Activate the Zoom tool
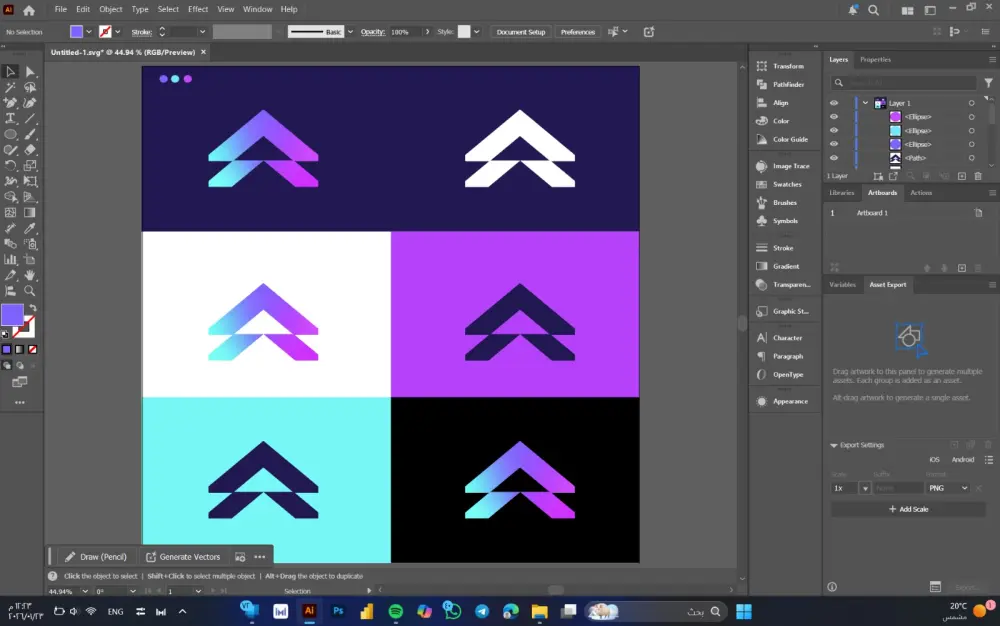 [30, 291]
